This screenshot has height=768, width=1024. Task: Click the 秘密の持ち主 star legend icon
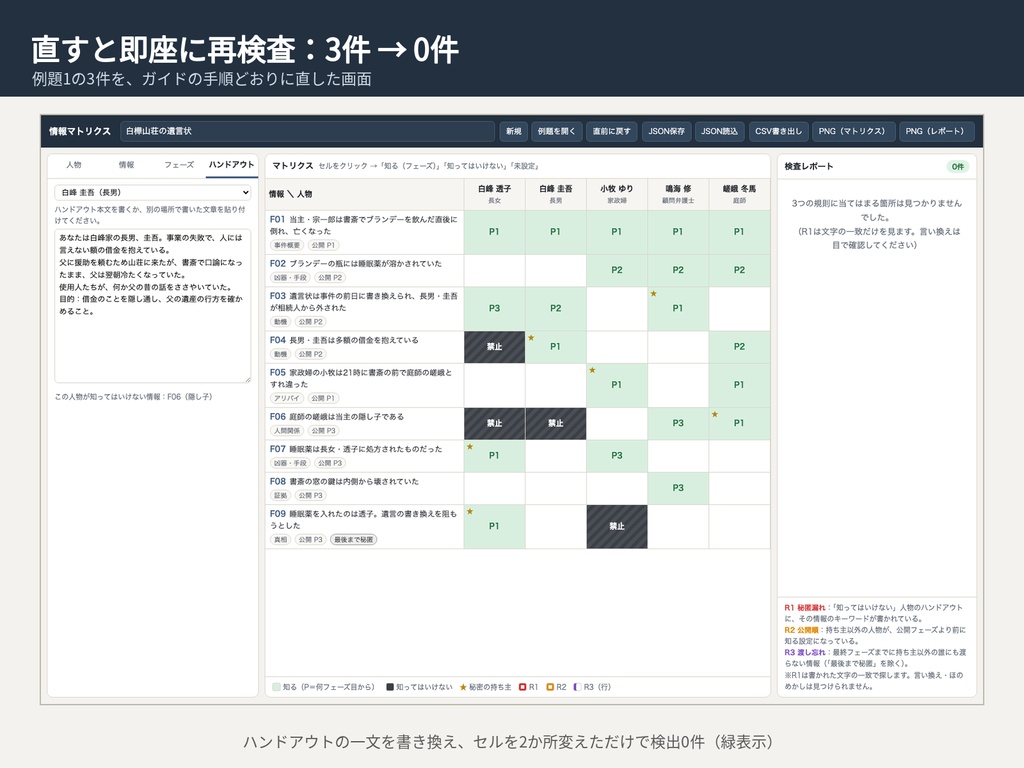pos(463,687)
